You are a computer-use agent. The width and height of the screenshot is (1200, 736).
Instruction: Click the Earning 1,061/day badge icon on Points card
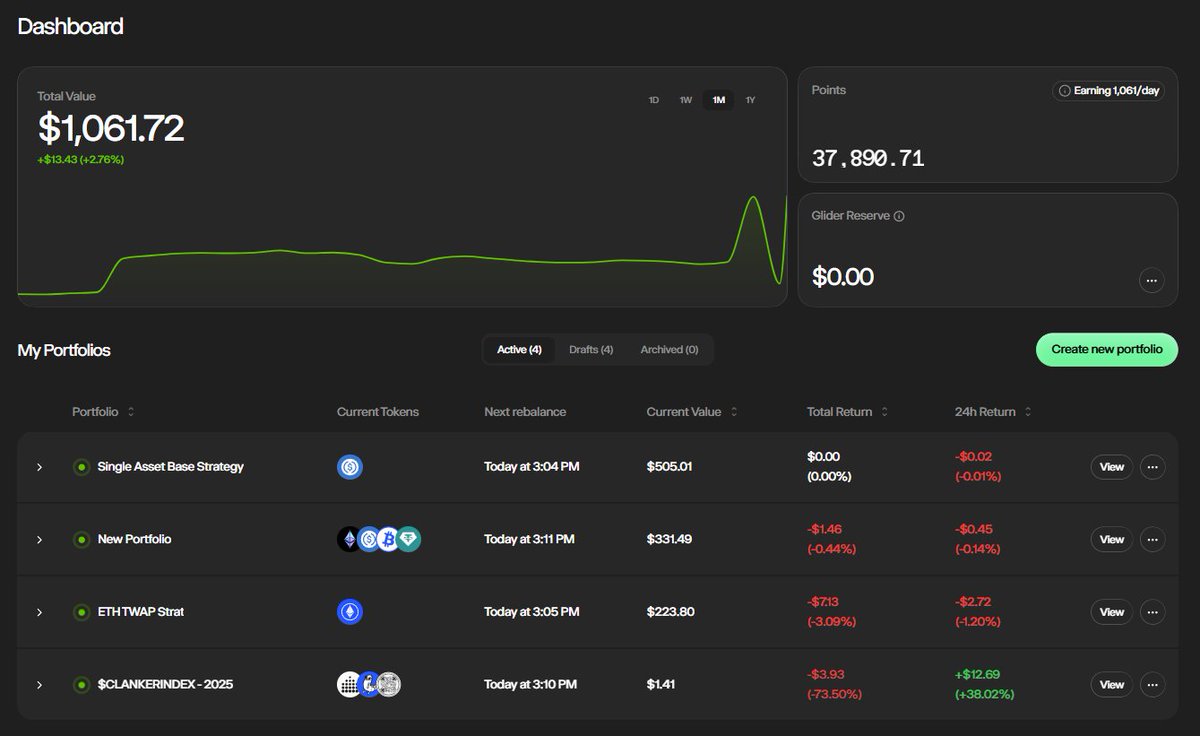[x=1065, y=90]
